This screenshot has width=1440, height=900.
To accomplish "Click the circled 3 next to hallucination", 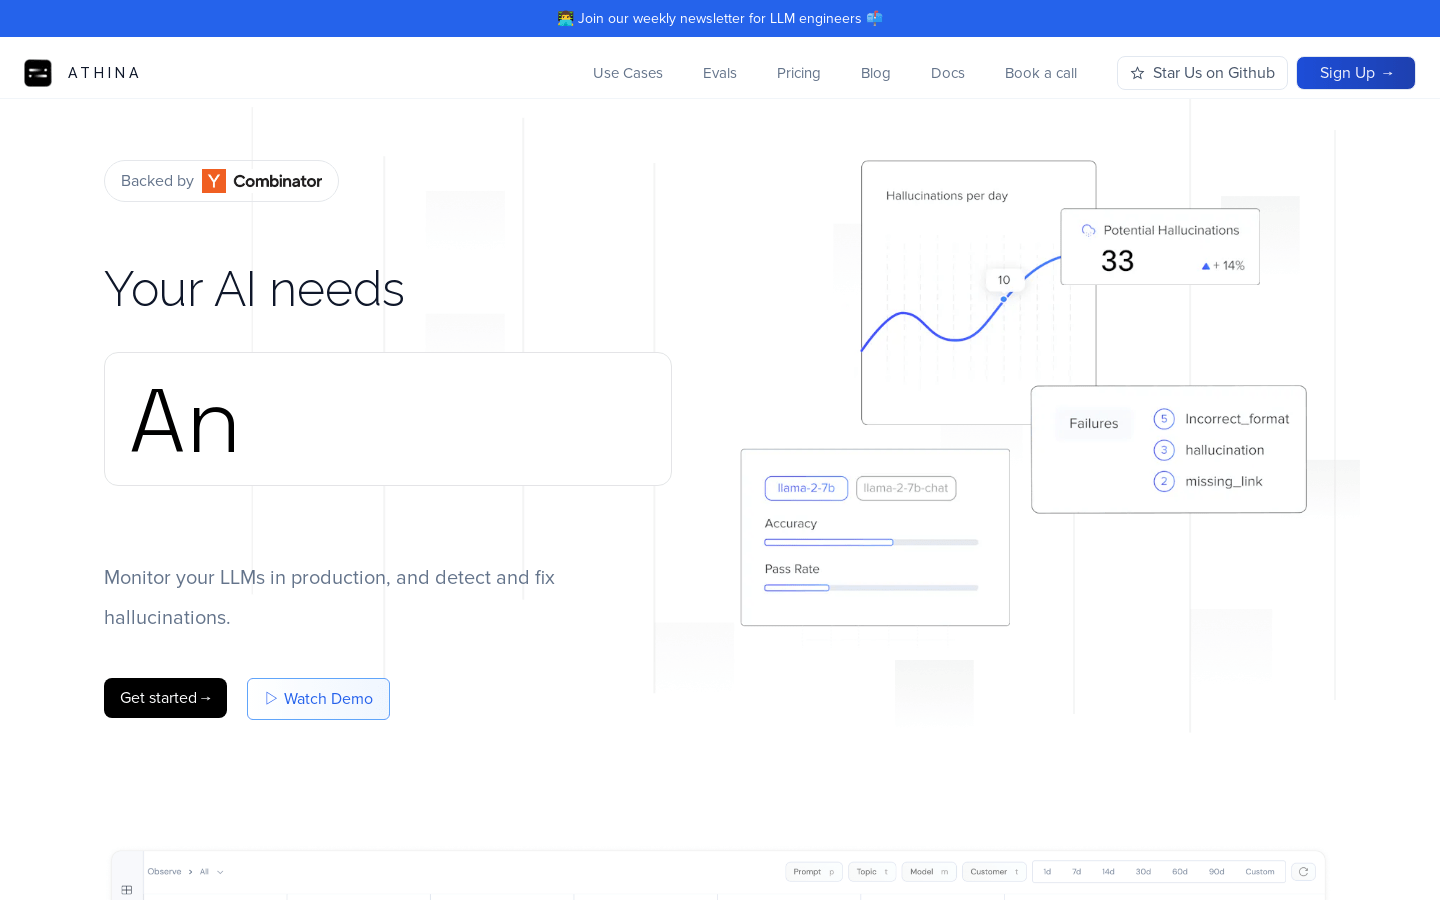I will pyautogui.click(x=1164, y=450).
